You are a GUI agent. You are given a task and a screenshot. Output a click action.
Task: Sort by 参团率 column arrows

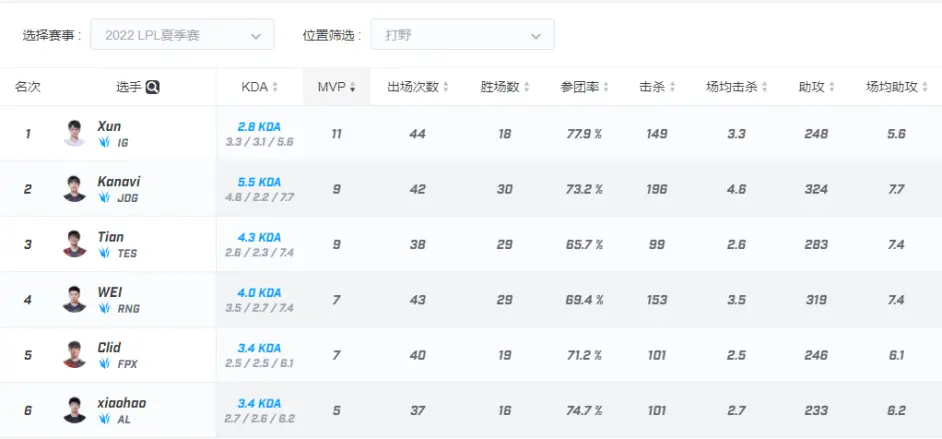click(x=606, y=87)
